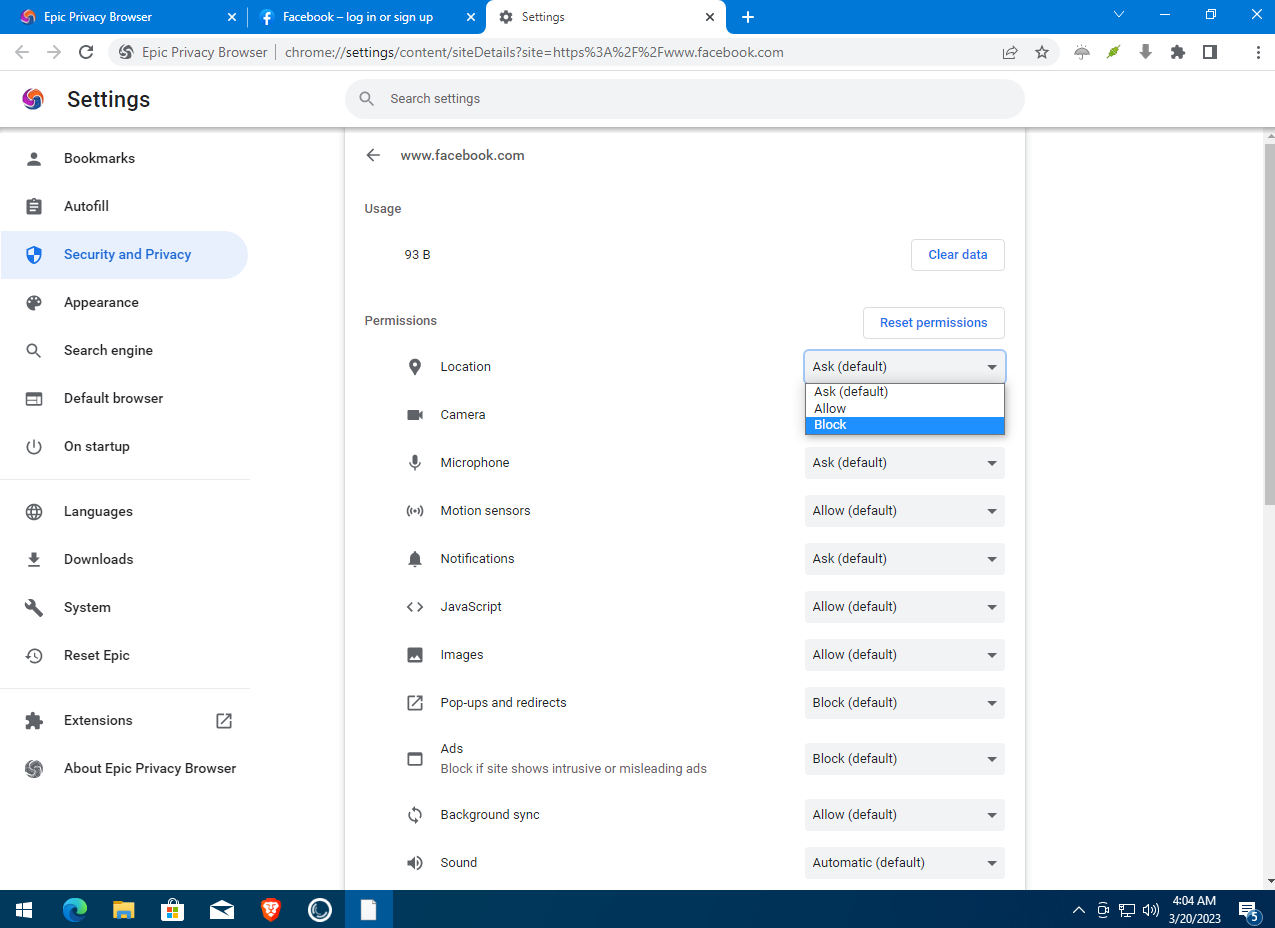
Task: Switch to the Epic Privacy Browser tab
Action: pos(126,17)
